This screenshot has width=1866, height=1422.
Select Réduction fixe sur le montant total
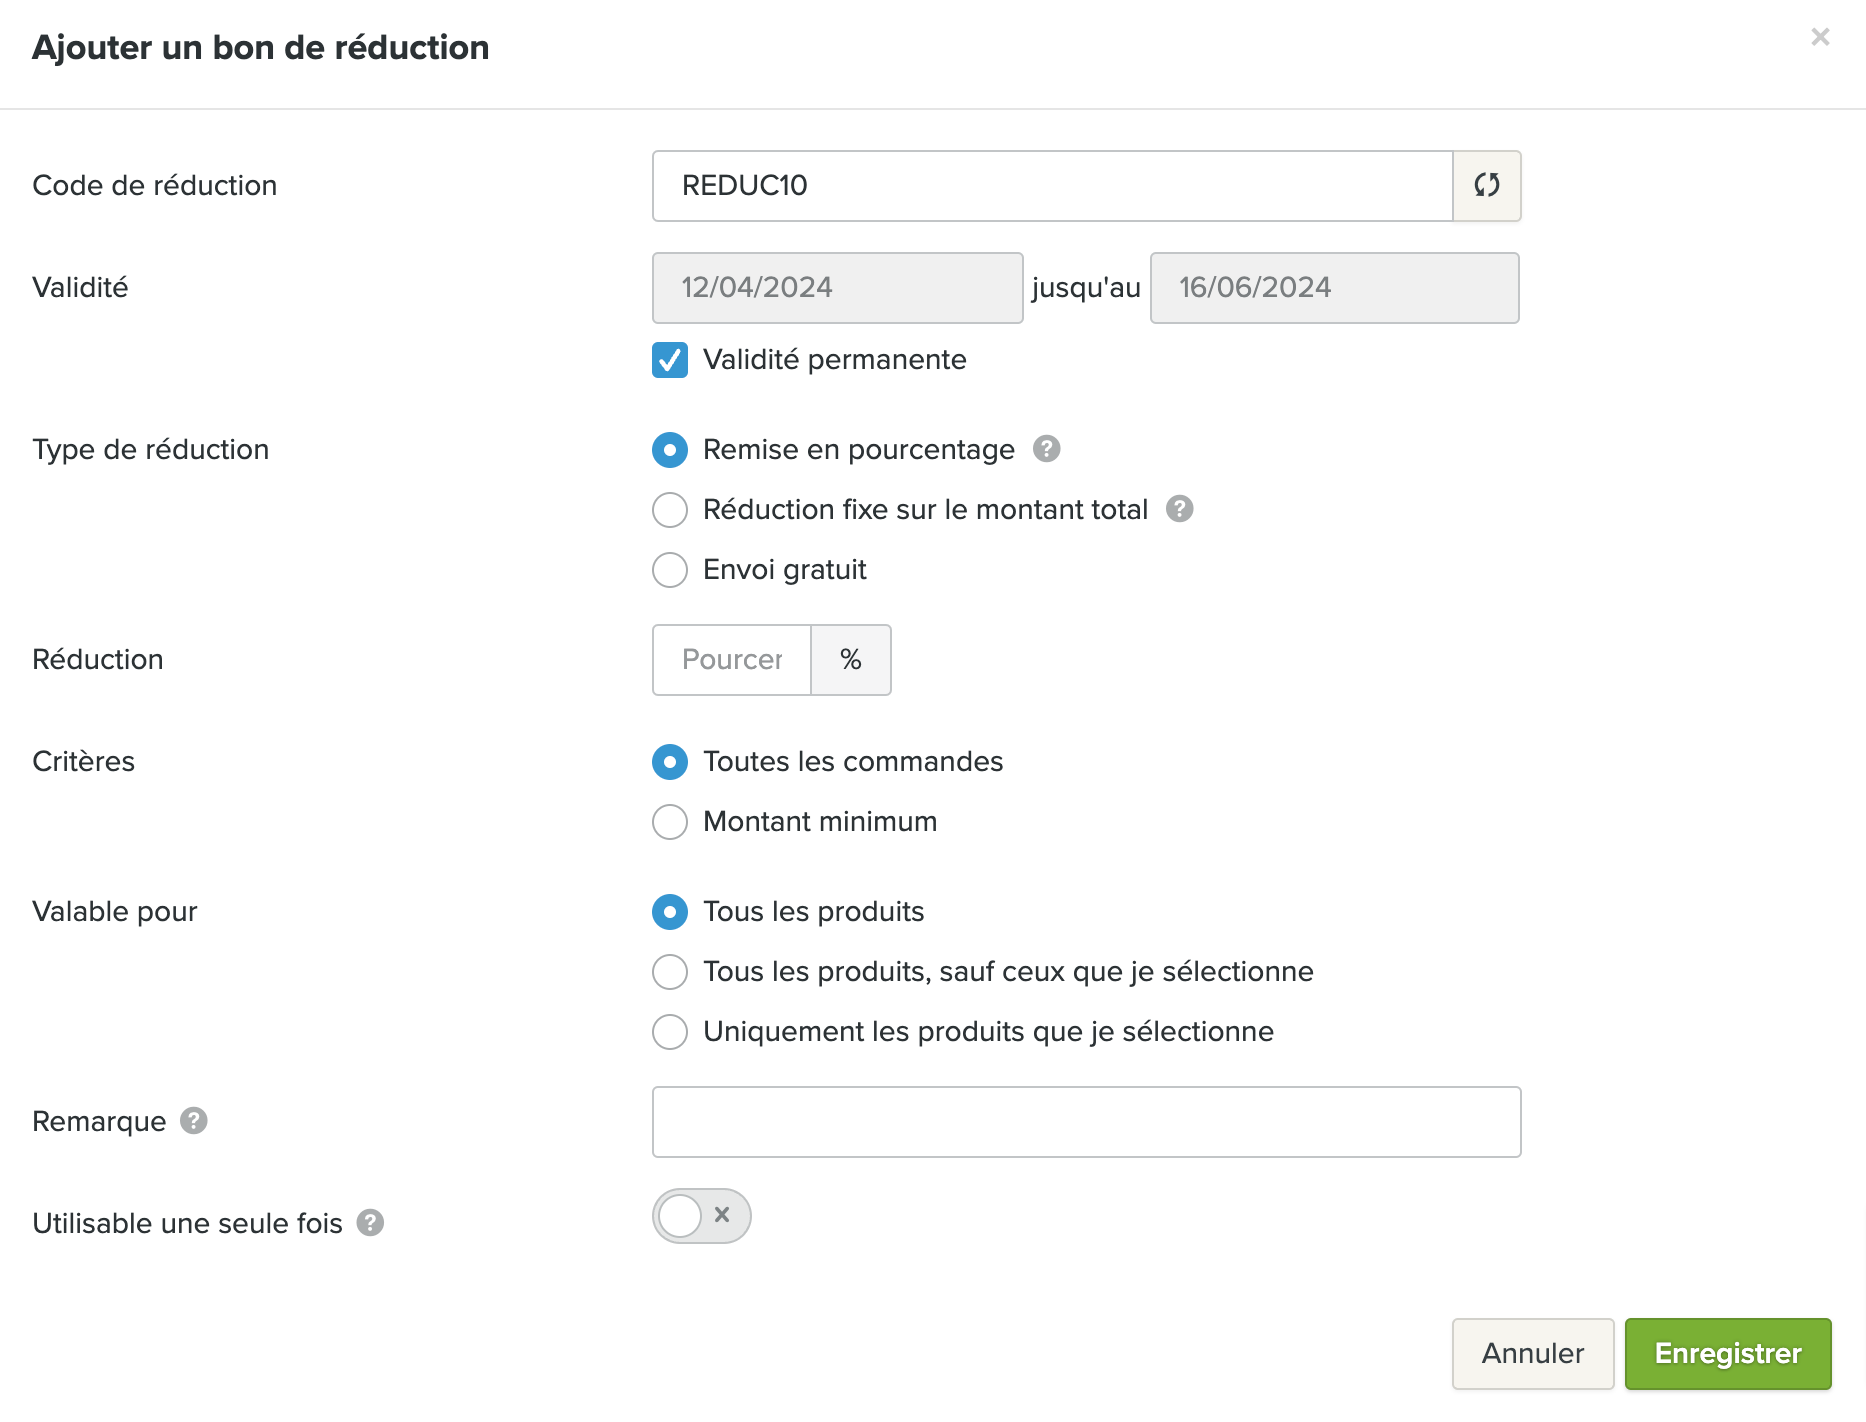coord(670,510)
